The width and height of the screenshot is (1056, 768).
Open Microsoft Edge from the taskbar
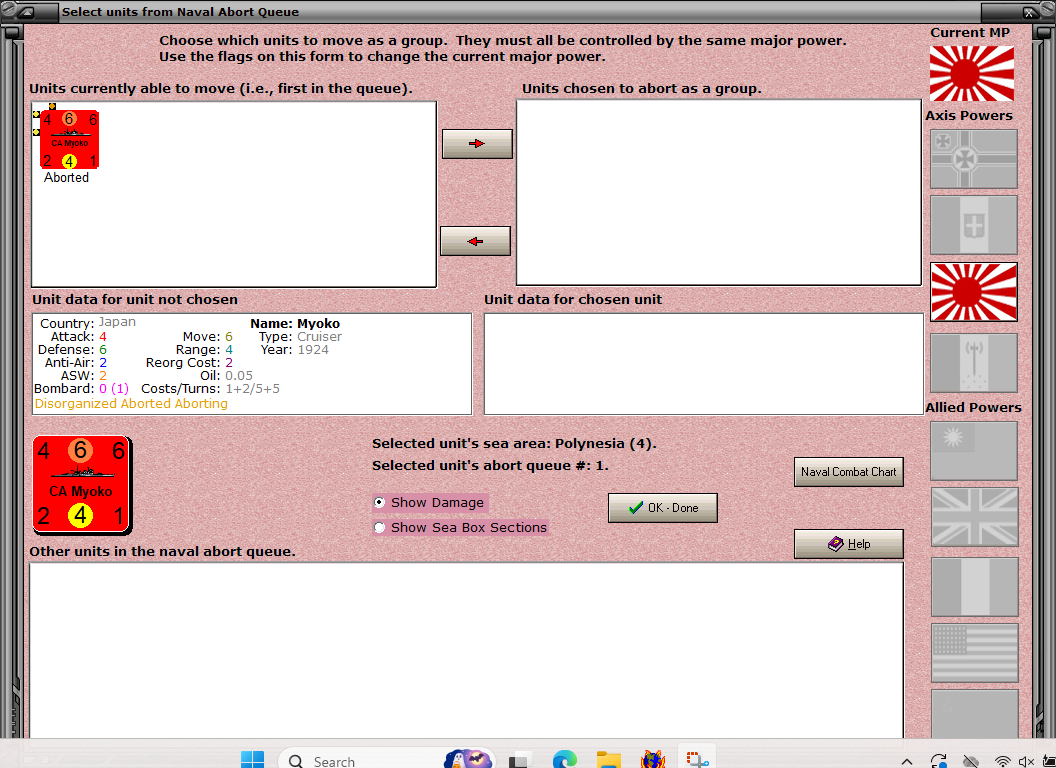(564, 760)
